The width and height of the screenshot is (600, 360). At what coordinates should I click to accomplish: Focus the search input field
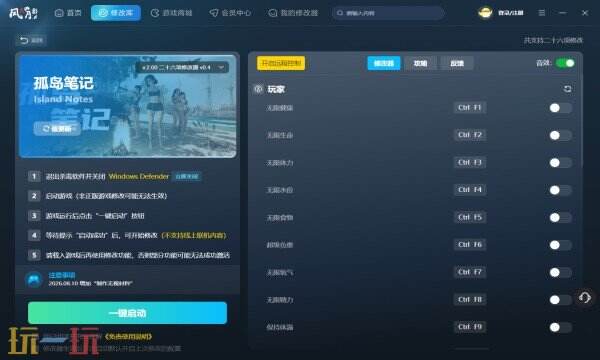388,13
